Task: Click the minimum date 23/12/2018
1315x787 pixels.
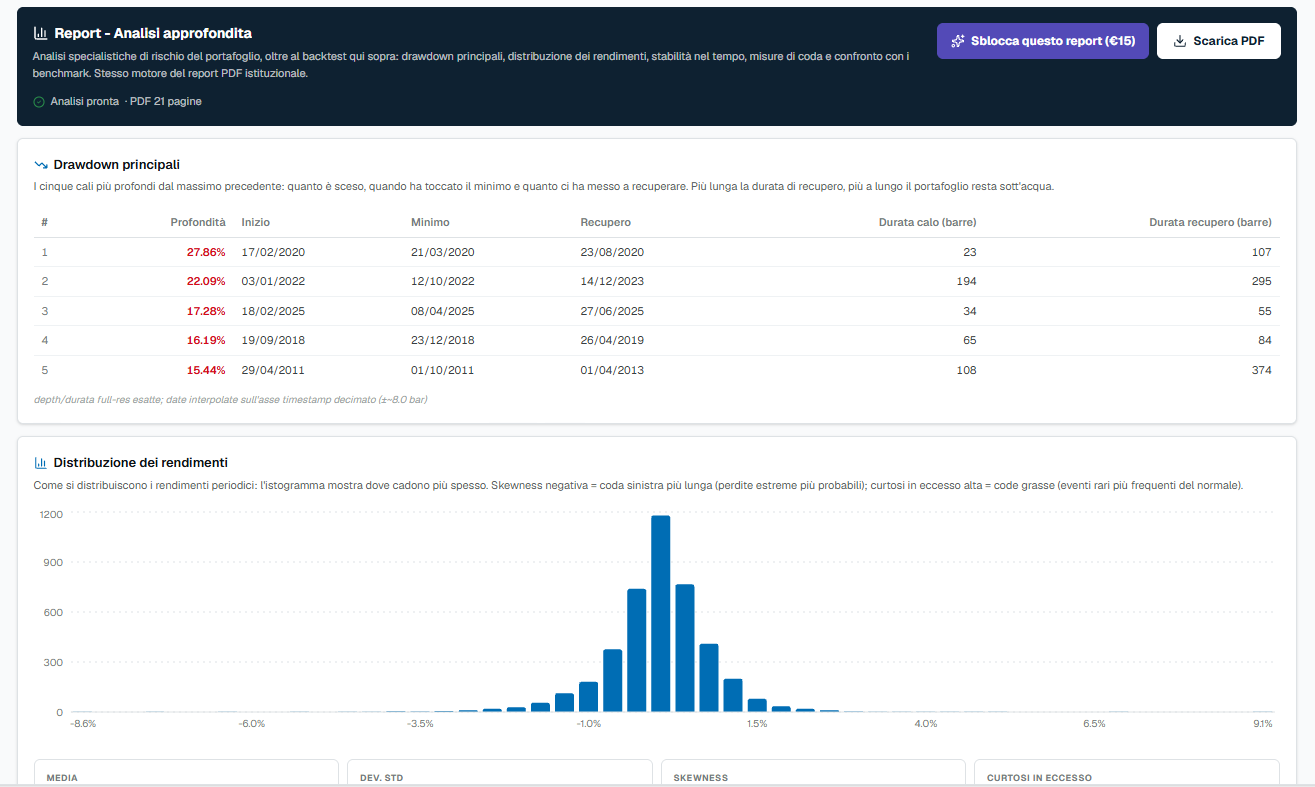Action: click(x=442, y=340)
